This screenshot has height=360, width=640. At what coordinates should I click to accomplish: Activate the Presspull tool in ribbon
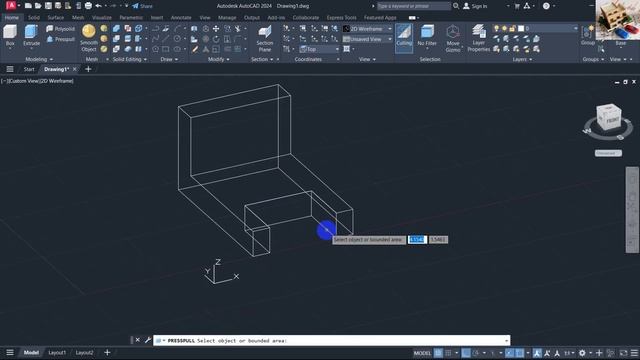[60, 39]
